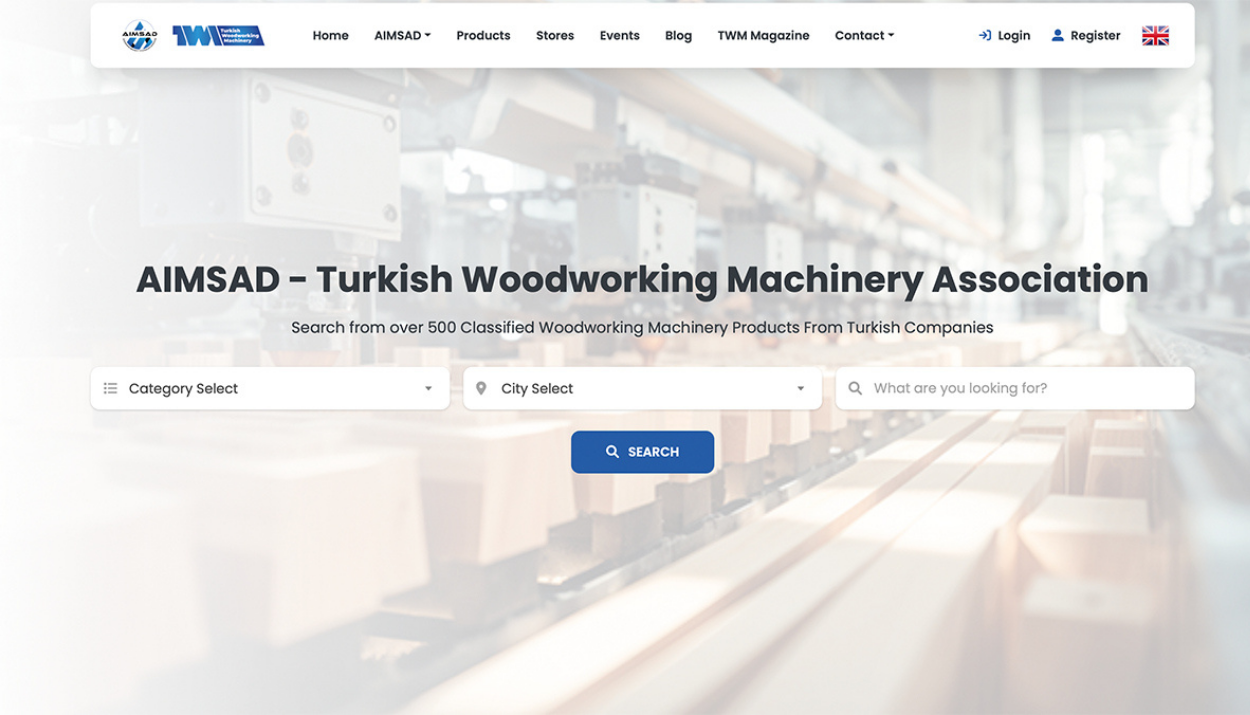Click the AIMSAD round logo icon

(x=139, y=36)
